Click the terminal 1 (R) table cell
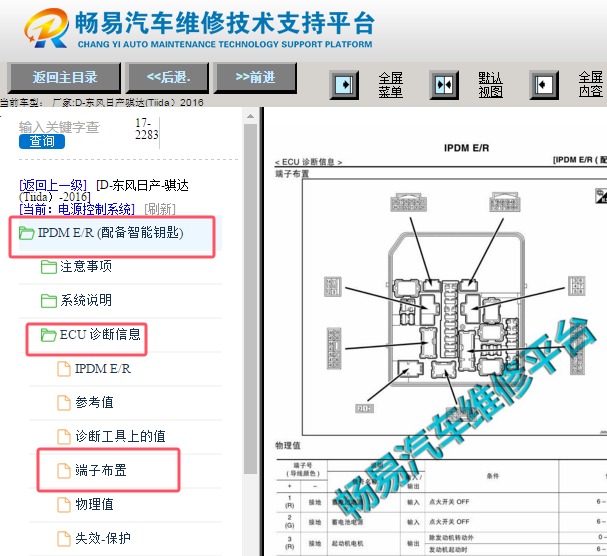Image resolution: width=607 pixels, height=556 pixels. [290, 502]
